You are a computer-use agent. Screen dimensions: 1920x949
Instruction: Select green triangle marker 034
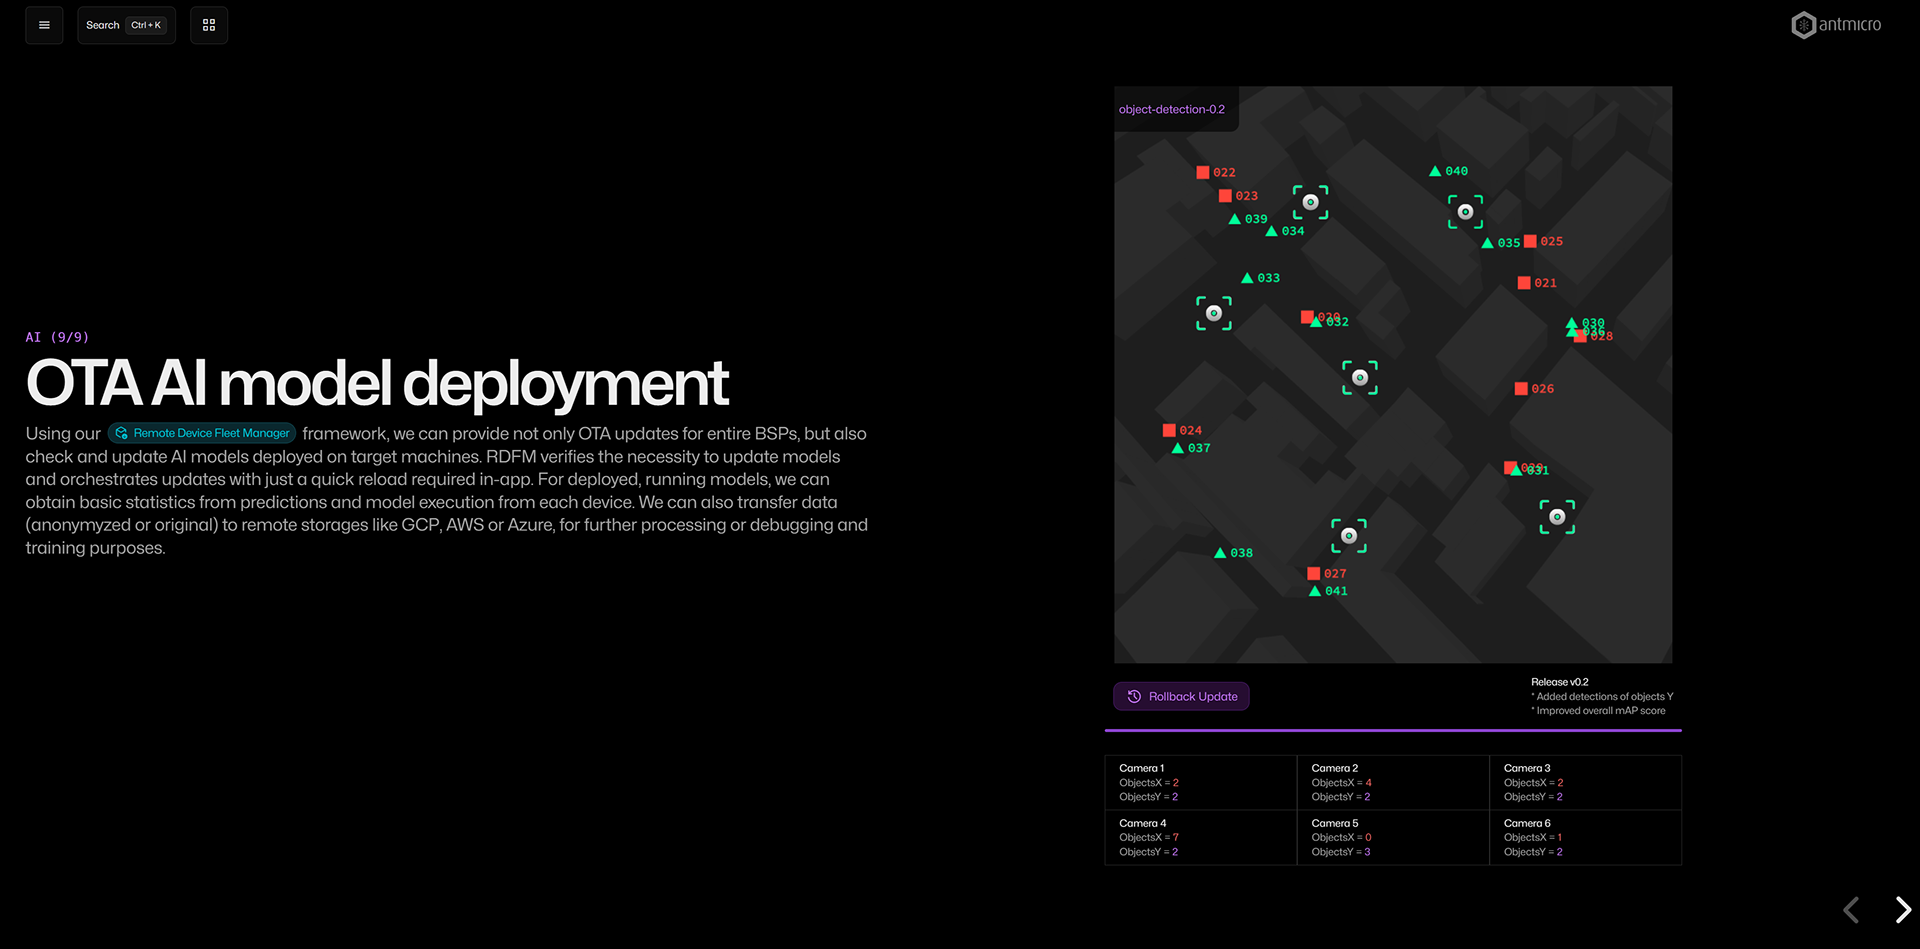click(x=1272, y=231)
